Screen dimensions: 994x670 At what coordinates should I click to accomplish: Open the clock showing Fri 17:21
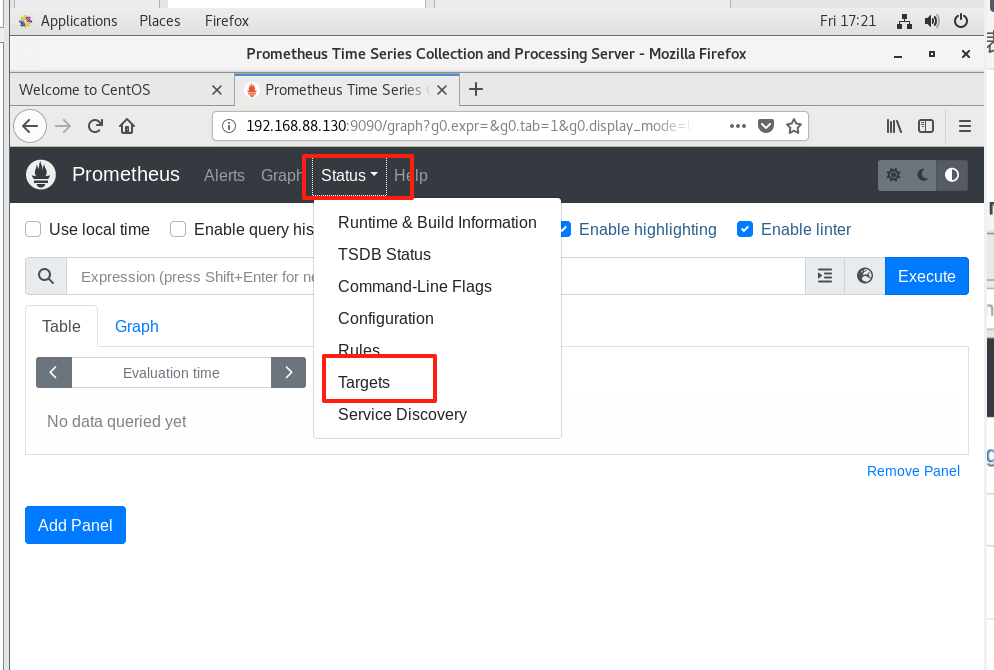848,21
